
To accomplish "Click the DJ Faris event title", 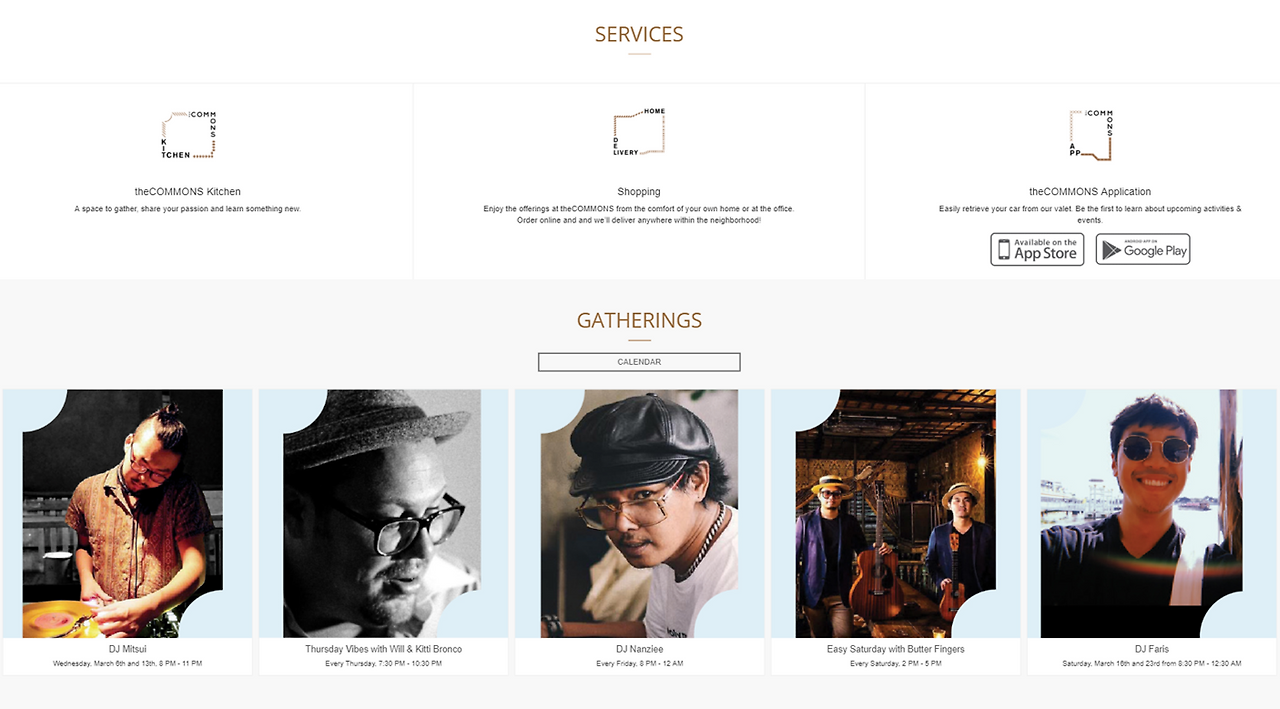I will tap(1152, 649).
